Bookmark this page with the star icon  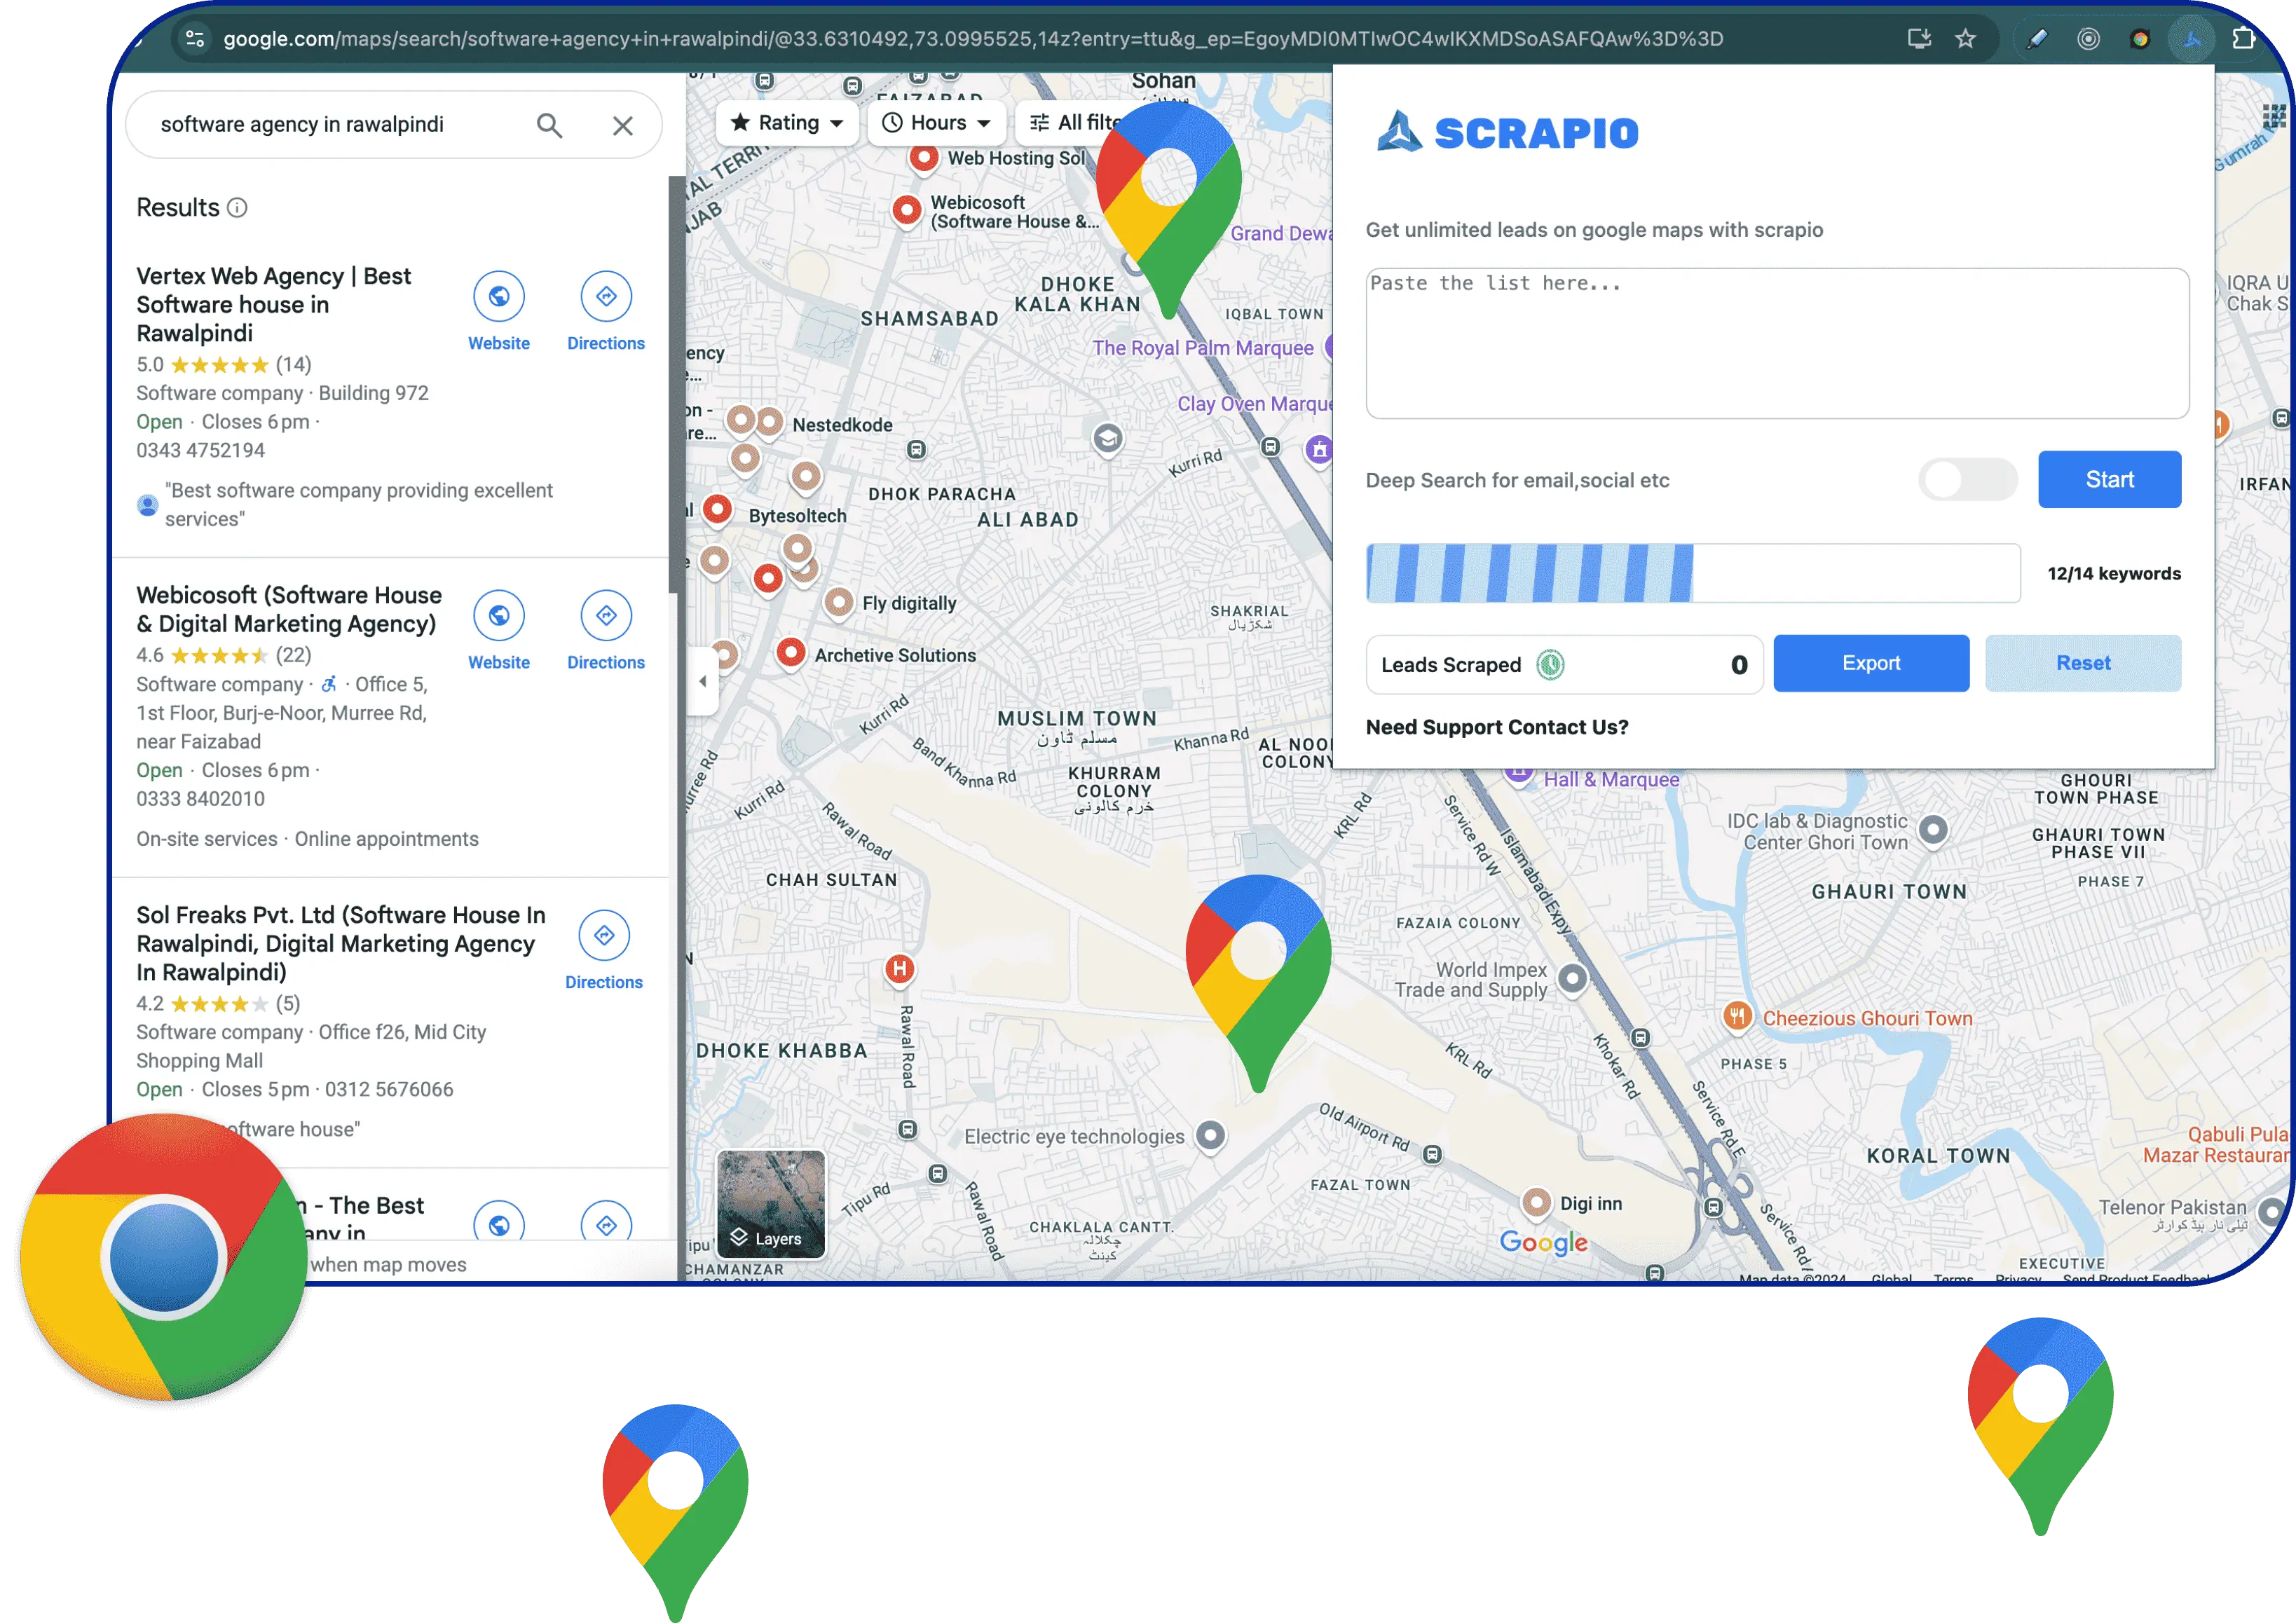coord(1966,39)
